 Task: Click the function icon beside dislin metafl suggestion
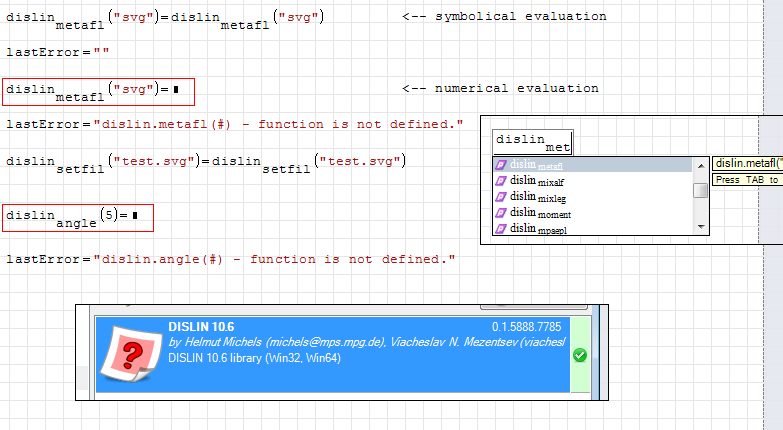501,165
